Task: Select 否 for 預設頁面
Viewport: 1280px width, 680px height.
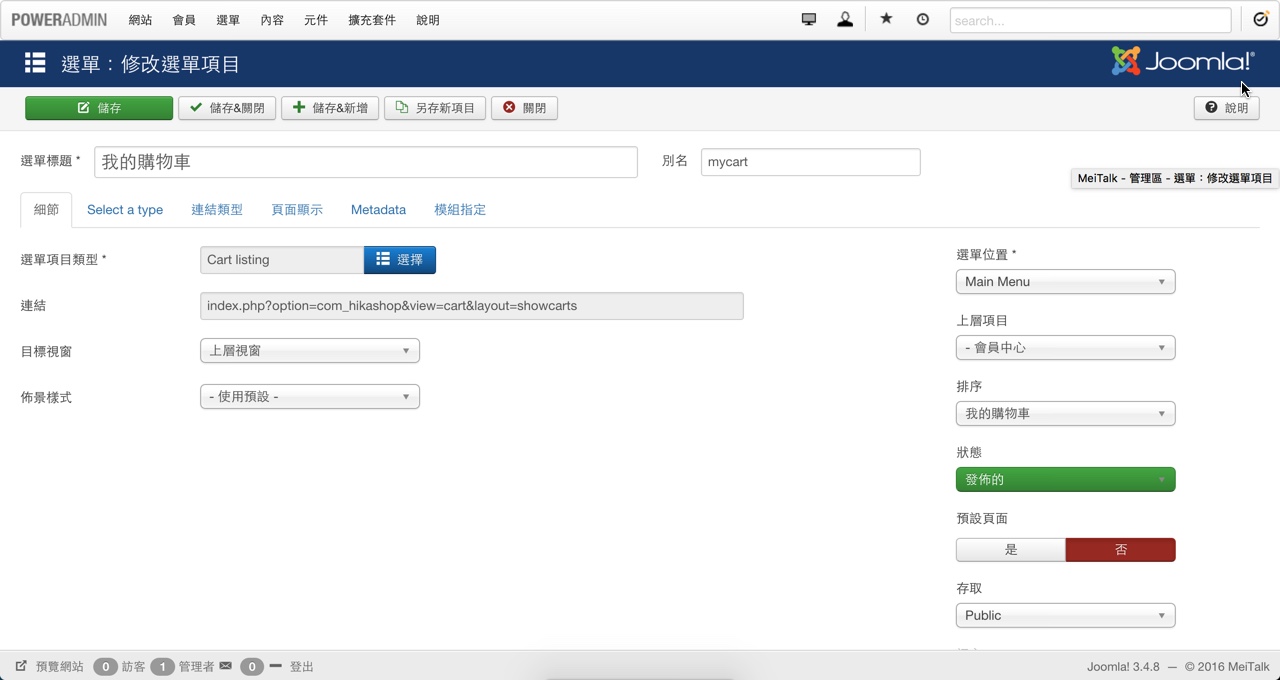Action: 1121,550
